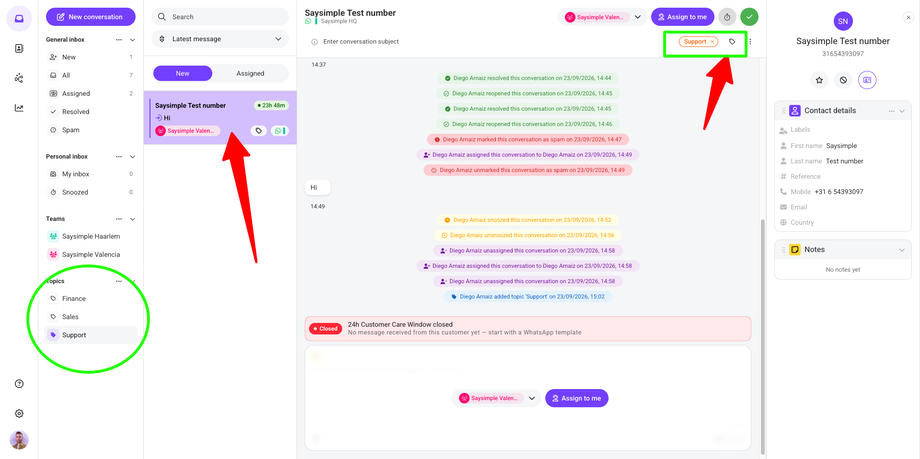
Task: Open the contacts icon in left rail
Action: tap(19, 49)
